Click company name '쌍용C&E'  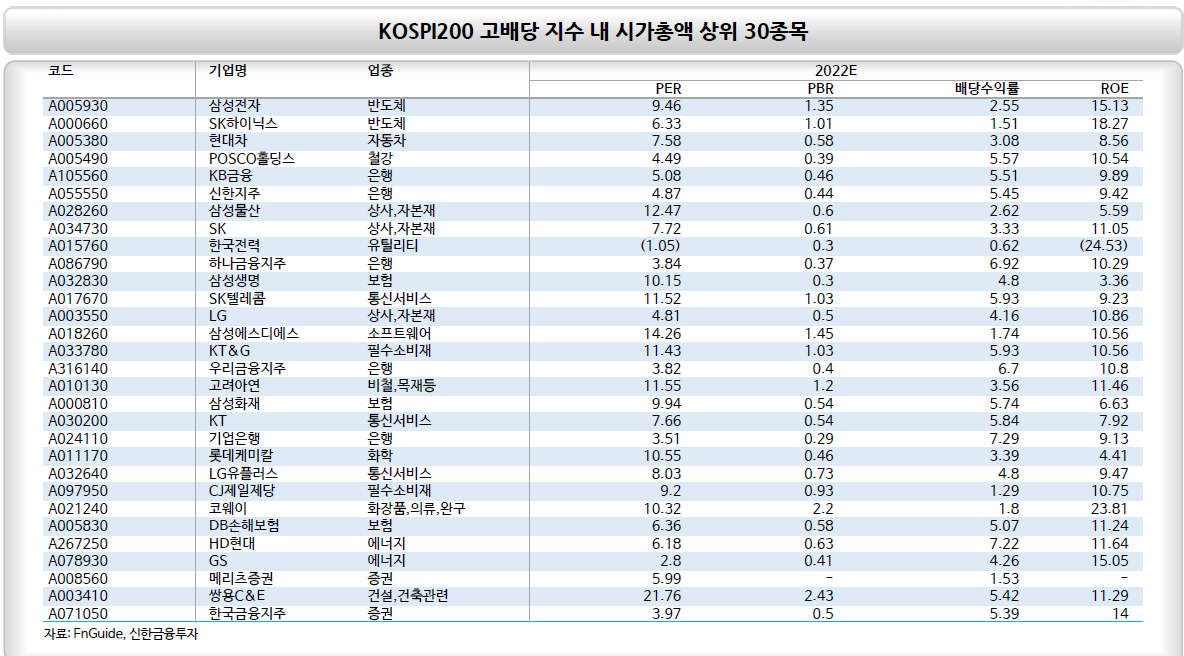pyautogui.click(x=237, y=596)
